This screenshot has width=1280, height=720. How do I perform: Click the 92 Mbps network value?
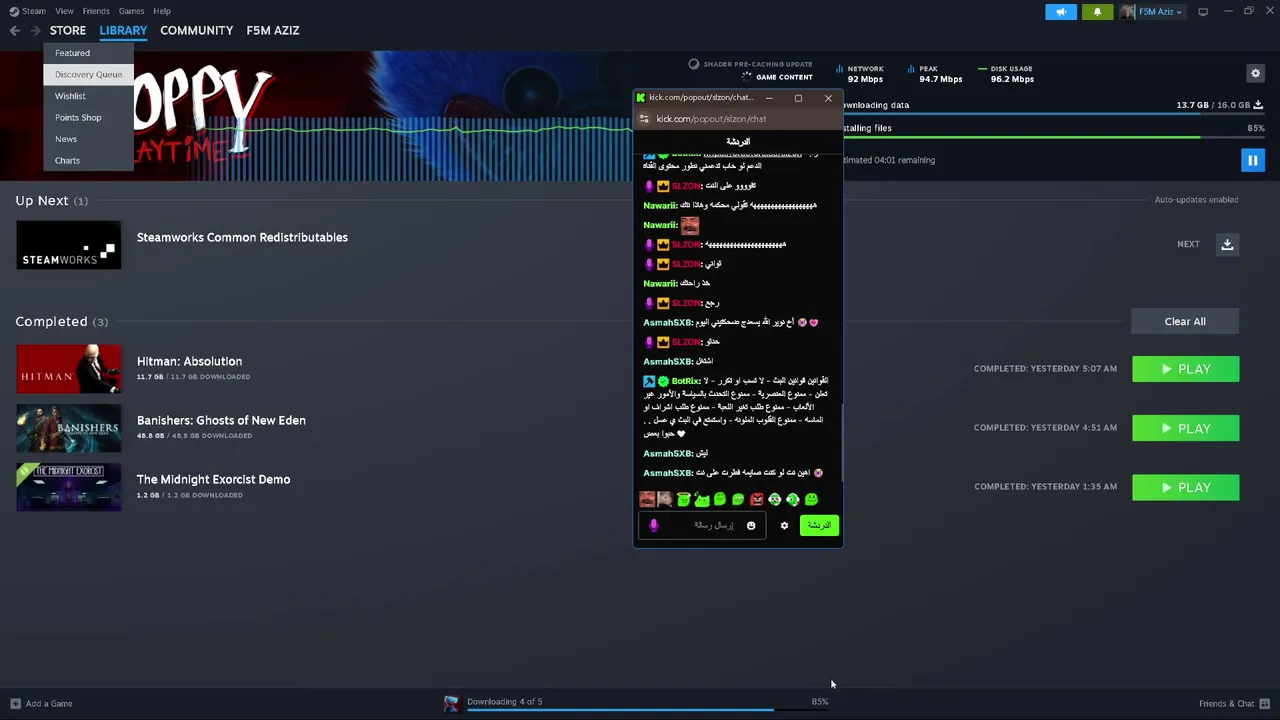pos(865,79)
